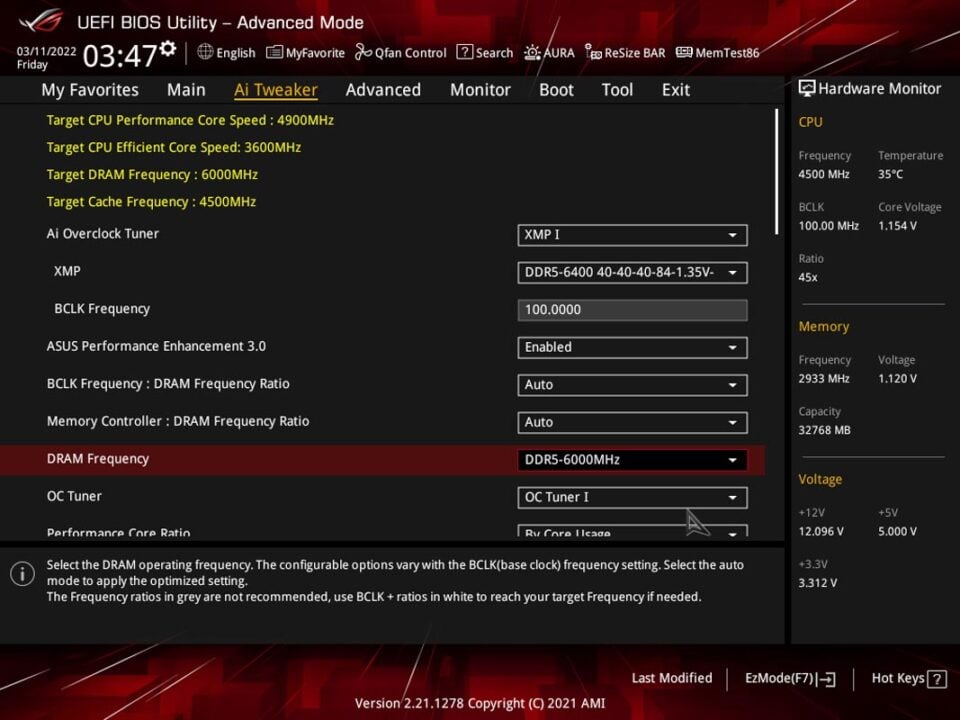
Task: Open OC Tuner I dropdown
Action: (632, 498)
